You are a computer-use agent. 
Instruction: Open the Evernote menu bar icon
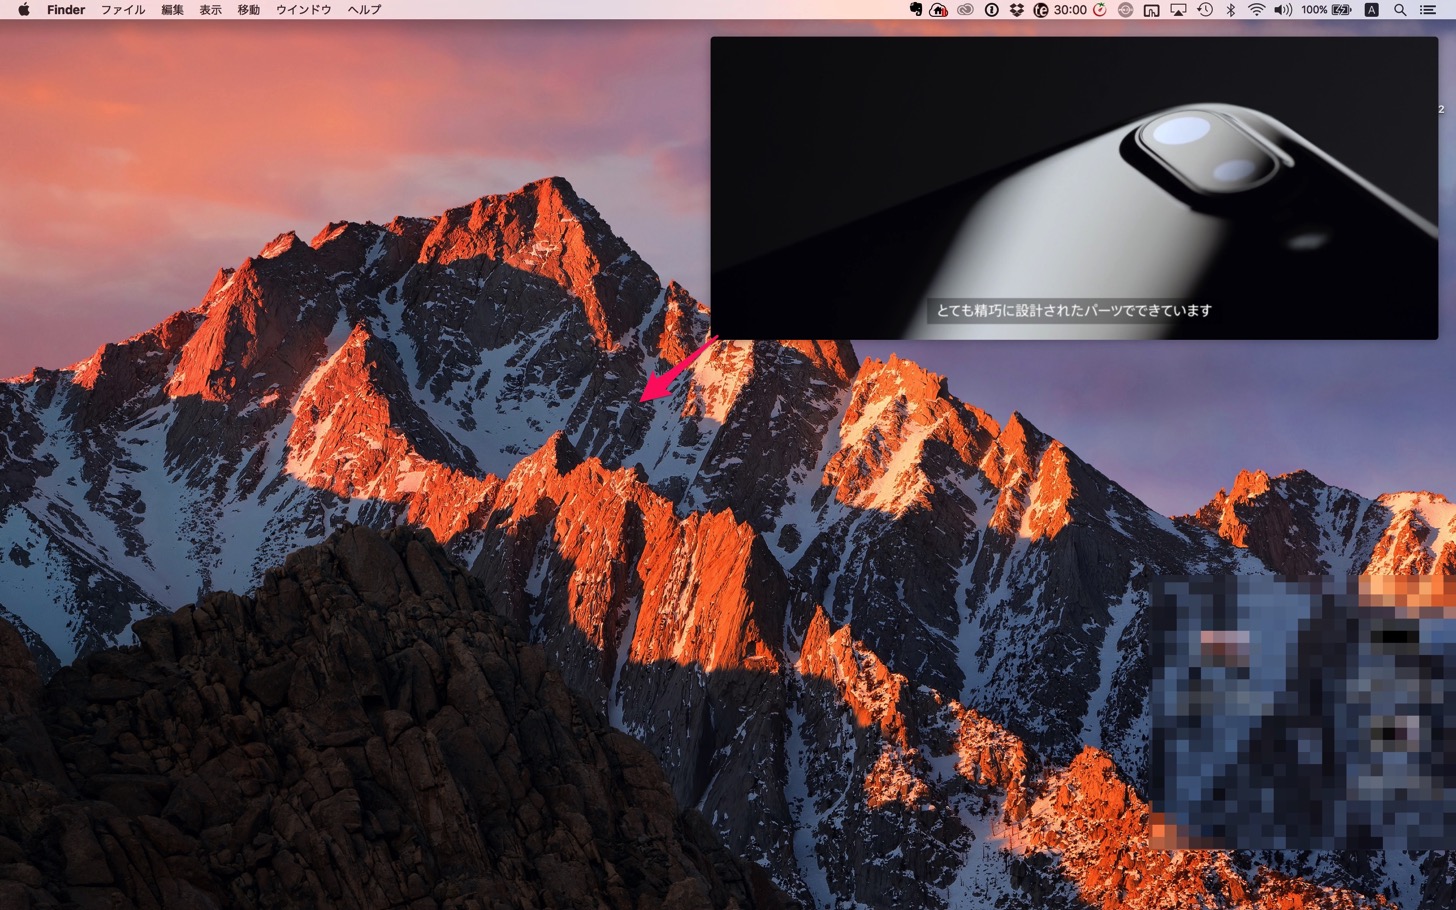click(x=915, y=10)
